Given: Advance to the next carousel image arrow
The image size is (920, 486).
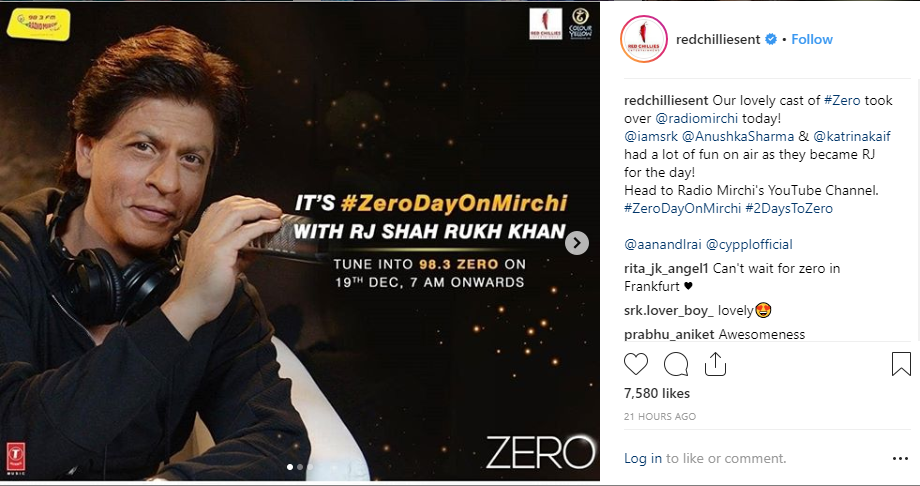Looking at the screenshot, I should click(577, 242).
